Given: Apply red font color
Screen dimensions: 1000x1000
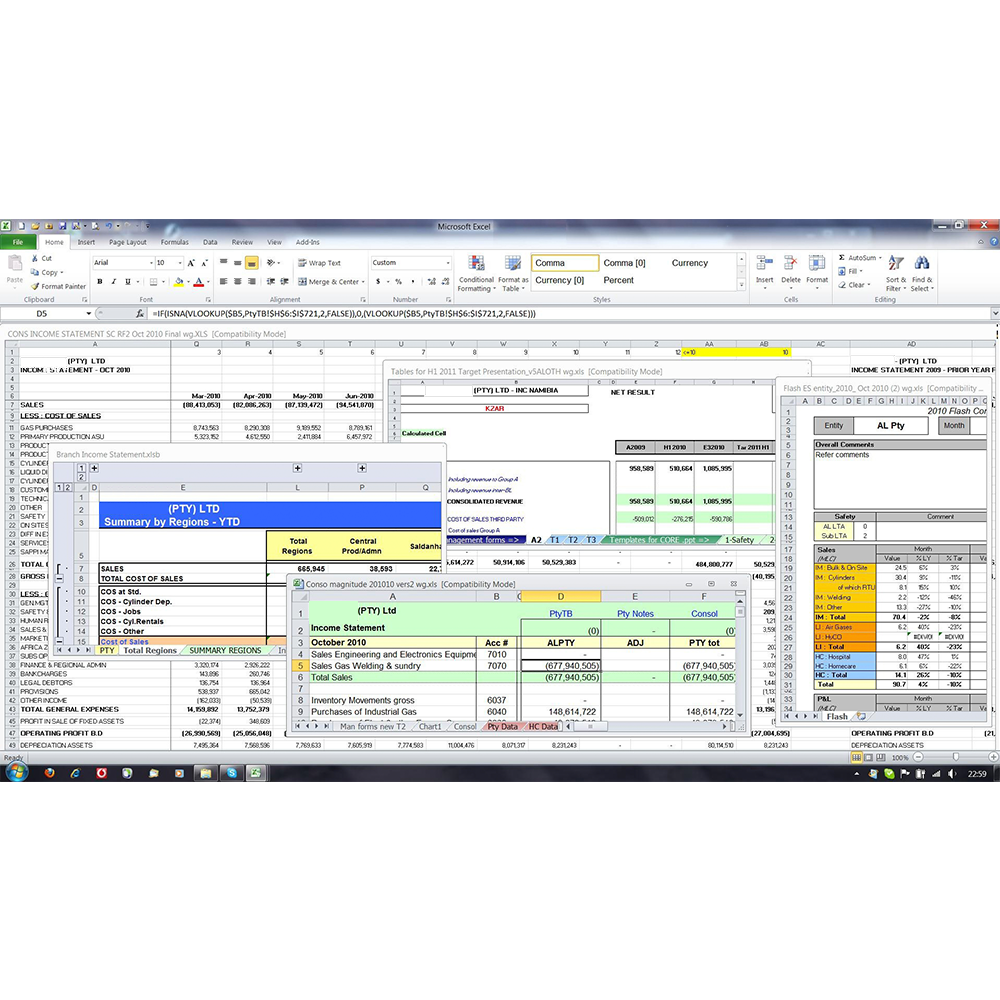Looking at the screenshot, I should click(198, 281).
